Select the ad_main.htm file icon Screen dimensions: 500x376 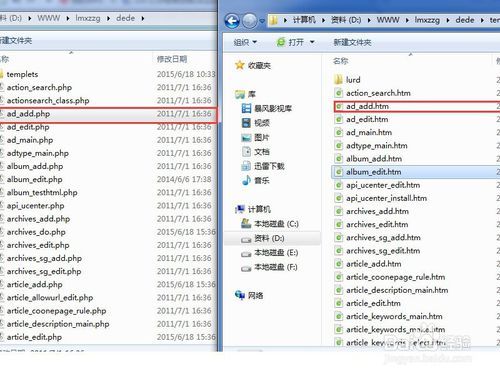tap(339, 132)
